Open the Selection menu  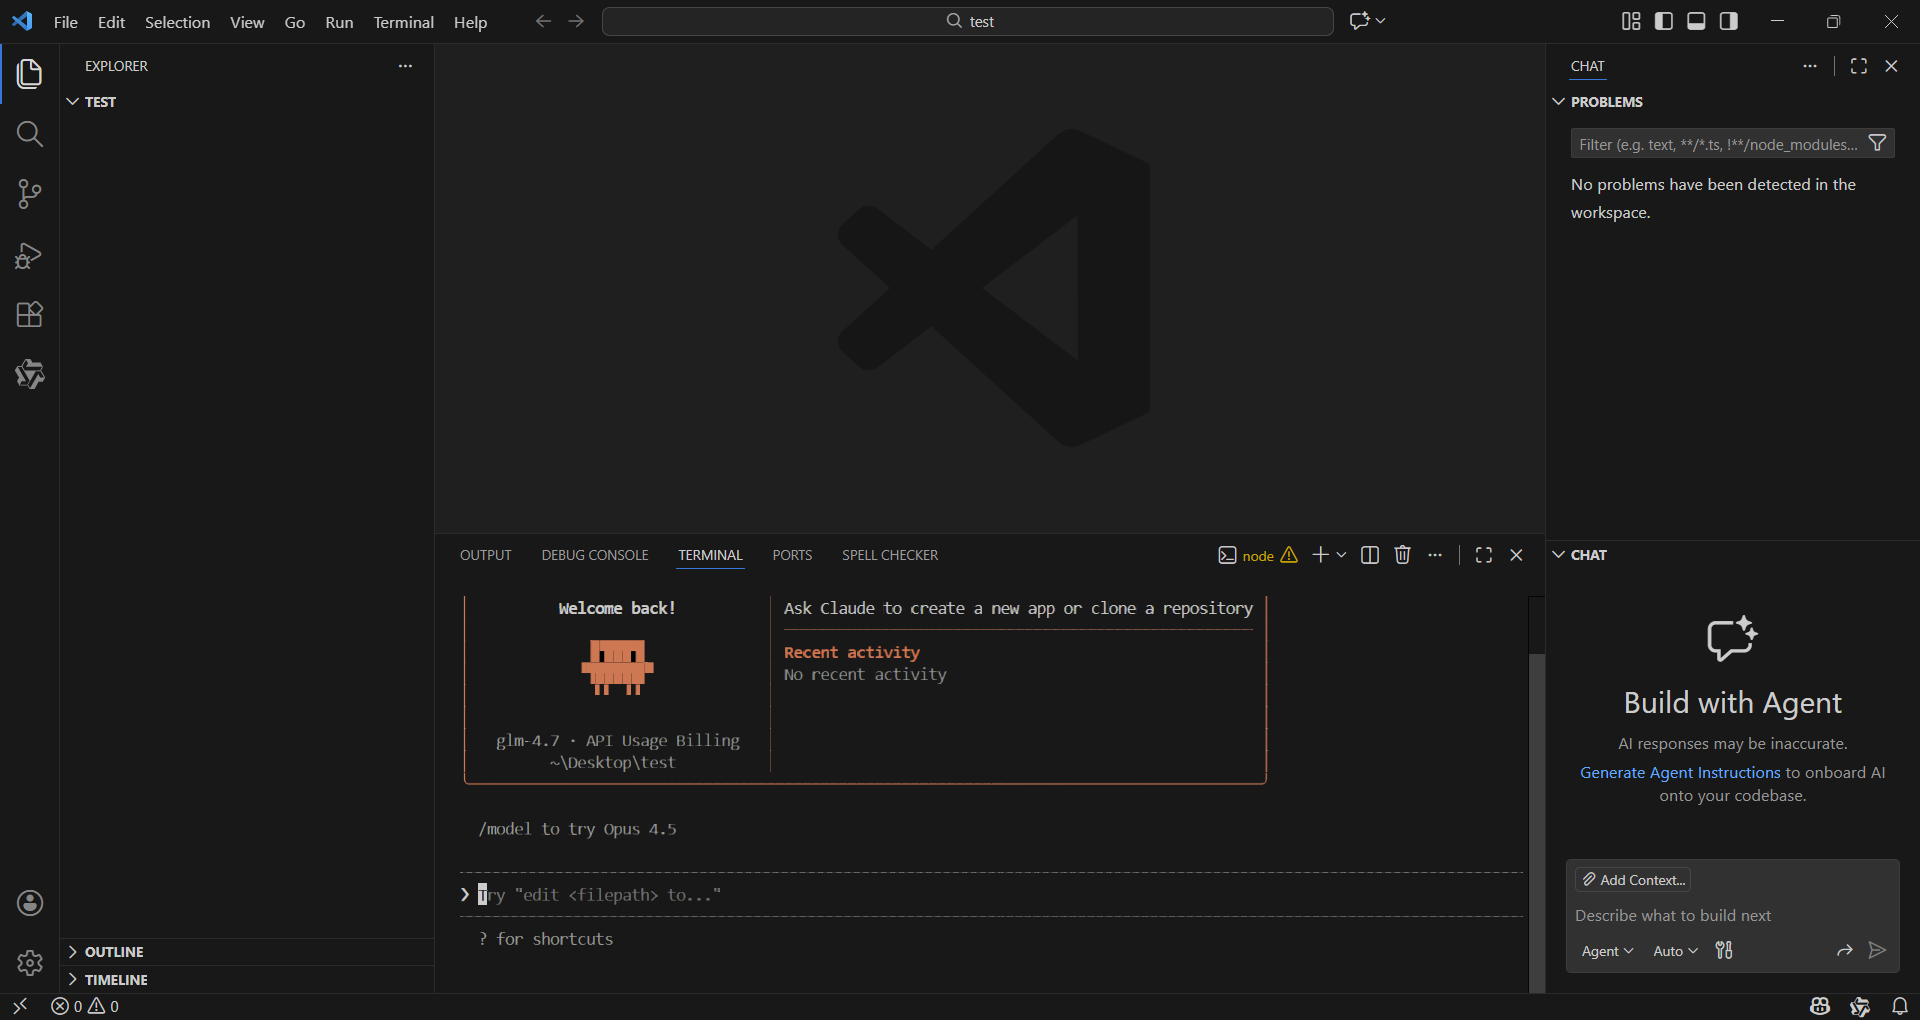(x=177, y=22)
